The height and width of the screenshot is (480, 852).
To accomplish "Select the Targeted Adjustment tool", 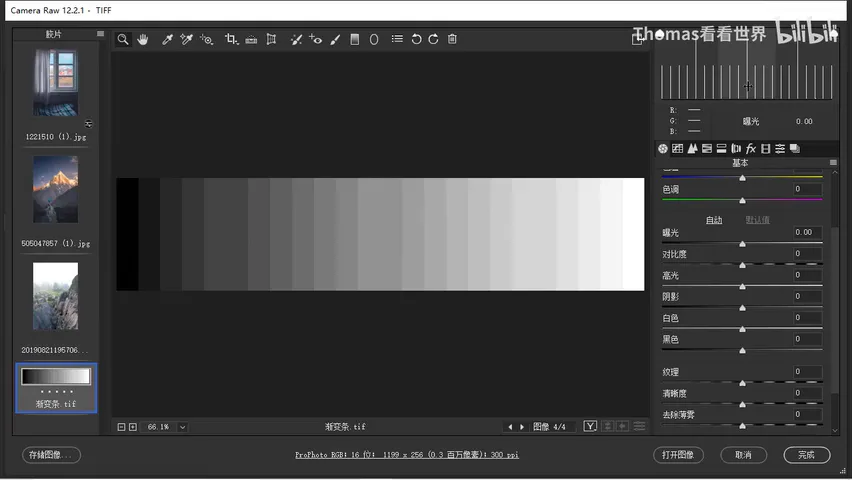I will coord(206,39).
